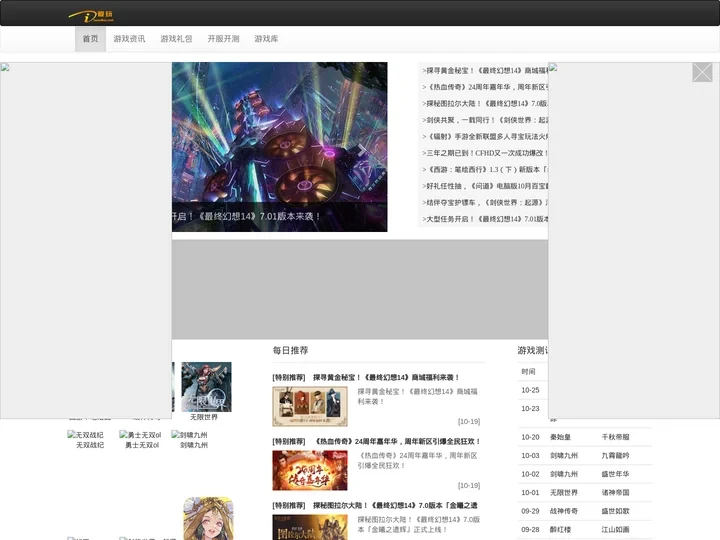Image resolution: width=720 pixels, height=540 pixels.
Task: Open the 无双战纪 text link
Action: click(x=90, y=445)
